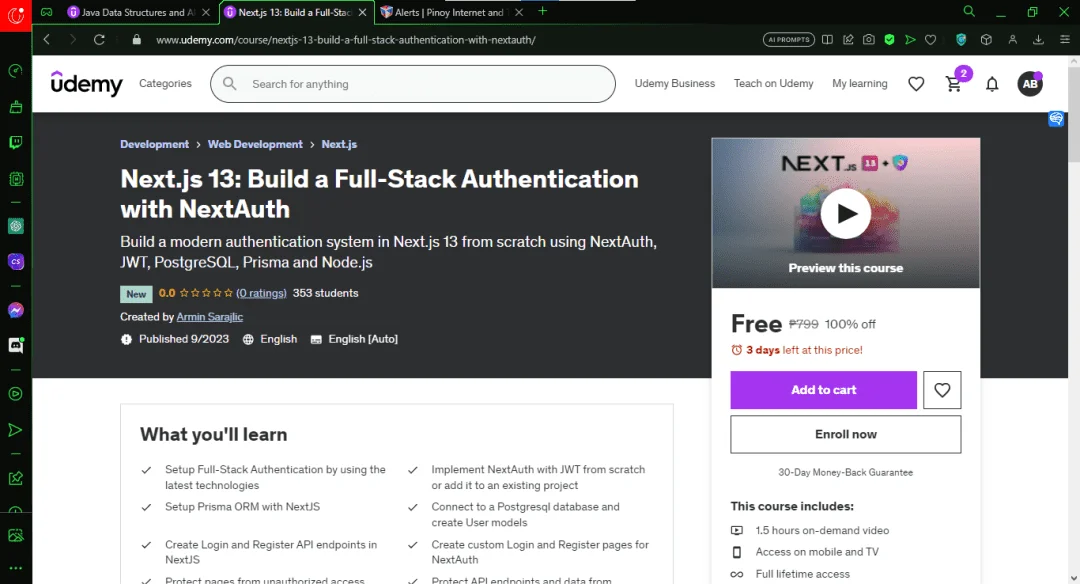The image size is (1080, 584).
Task: Add page to bookmarks heart in address bar
Action: (931, 40)
